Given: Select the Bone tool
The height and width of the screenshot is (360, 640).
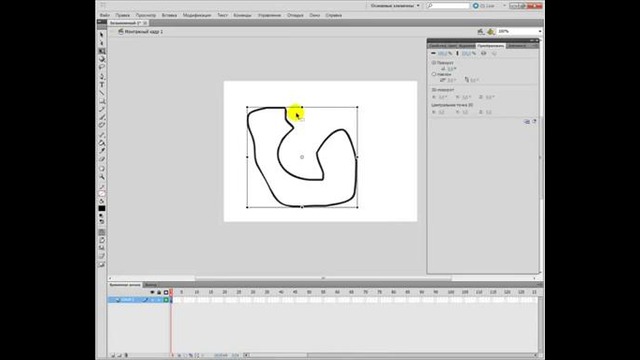Looking at the screenshot, I should [102, 135].
